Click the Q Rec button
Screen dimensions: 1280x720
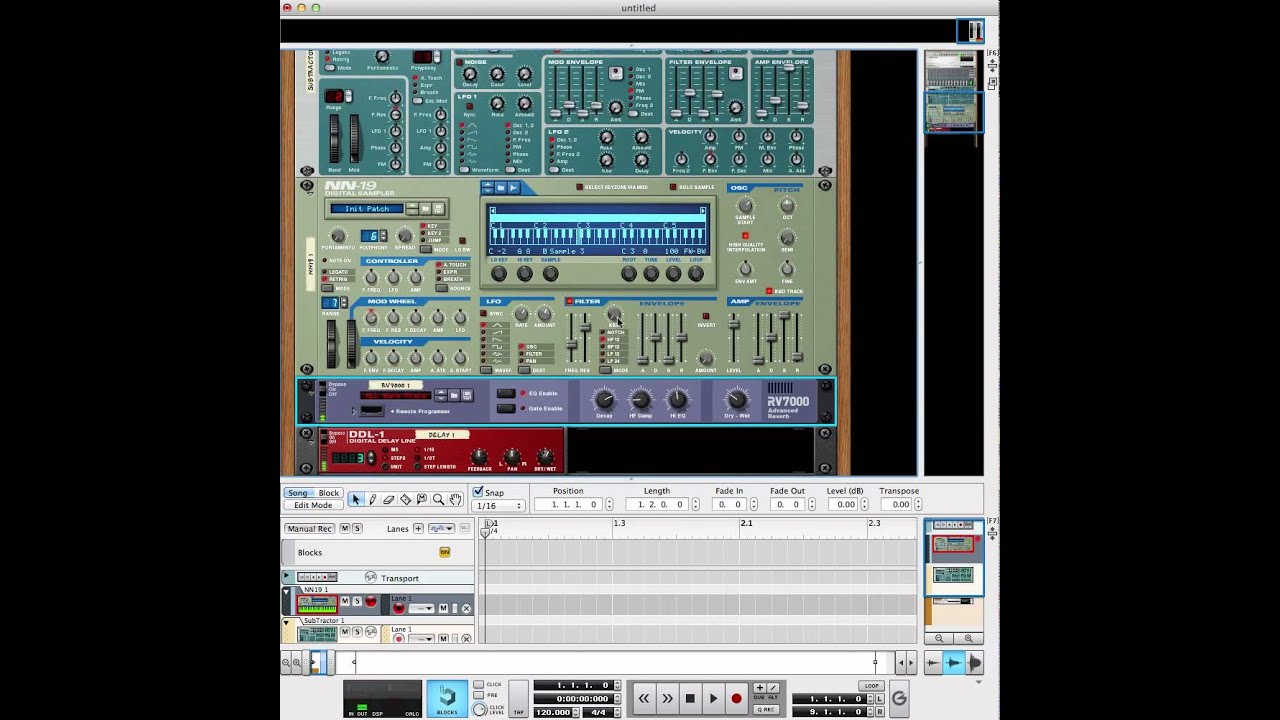(x=766, y=710)
